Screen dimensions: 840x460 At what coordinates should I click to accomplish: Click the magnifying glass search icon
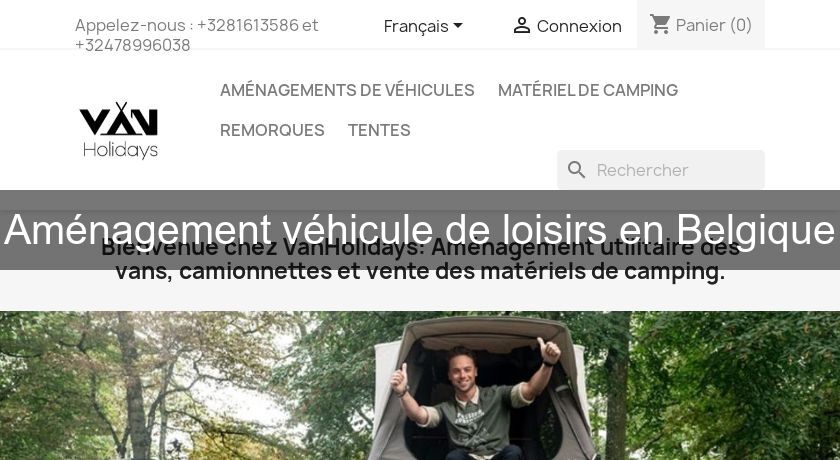click(x=576, y=170)
